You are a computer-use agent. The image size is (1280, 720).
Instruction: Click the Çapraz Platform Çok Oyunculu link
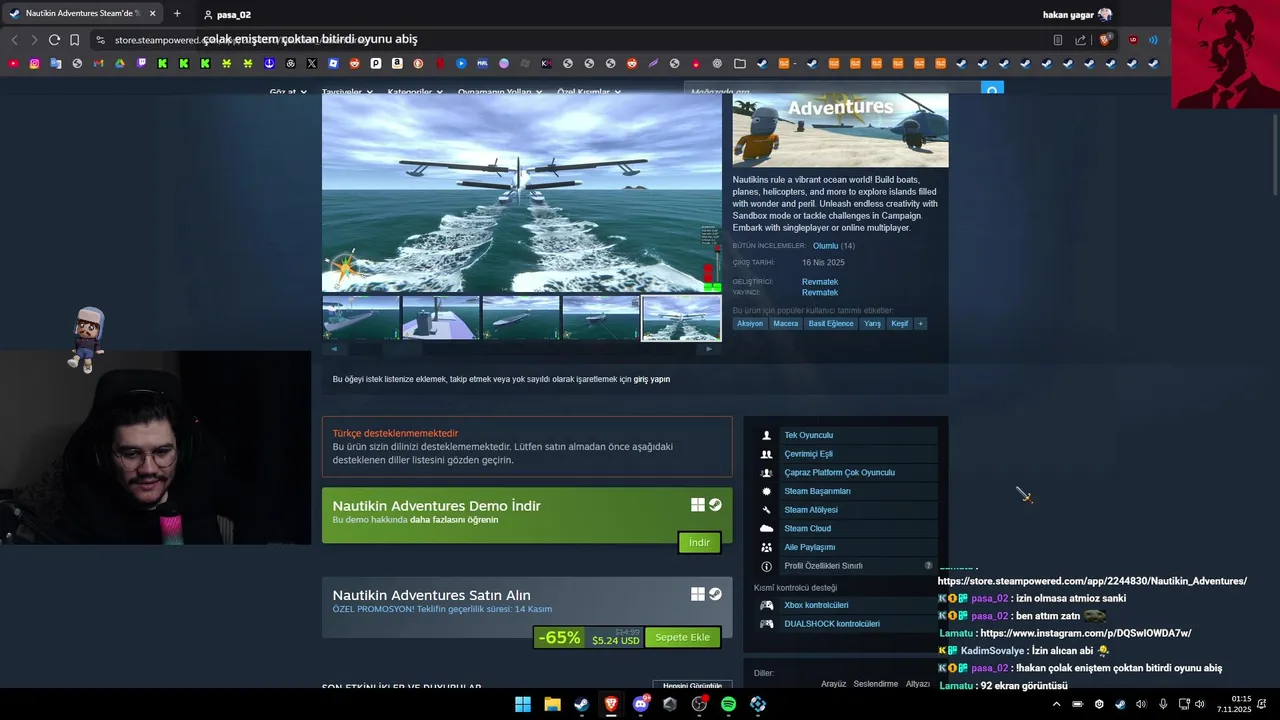[x=839, y=472]
